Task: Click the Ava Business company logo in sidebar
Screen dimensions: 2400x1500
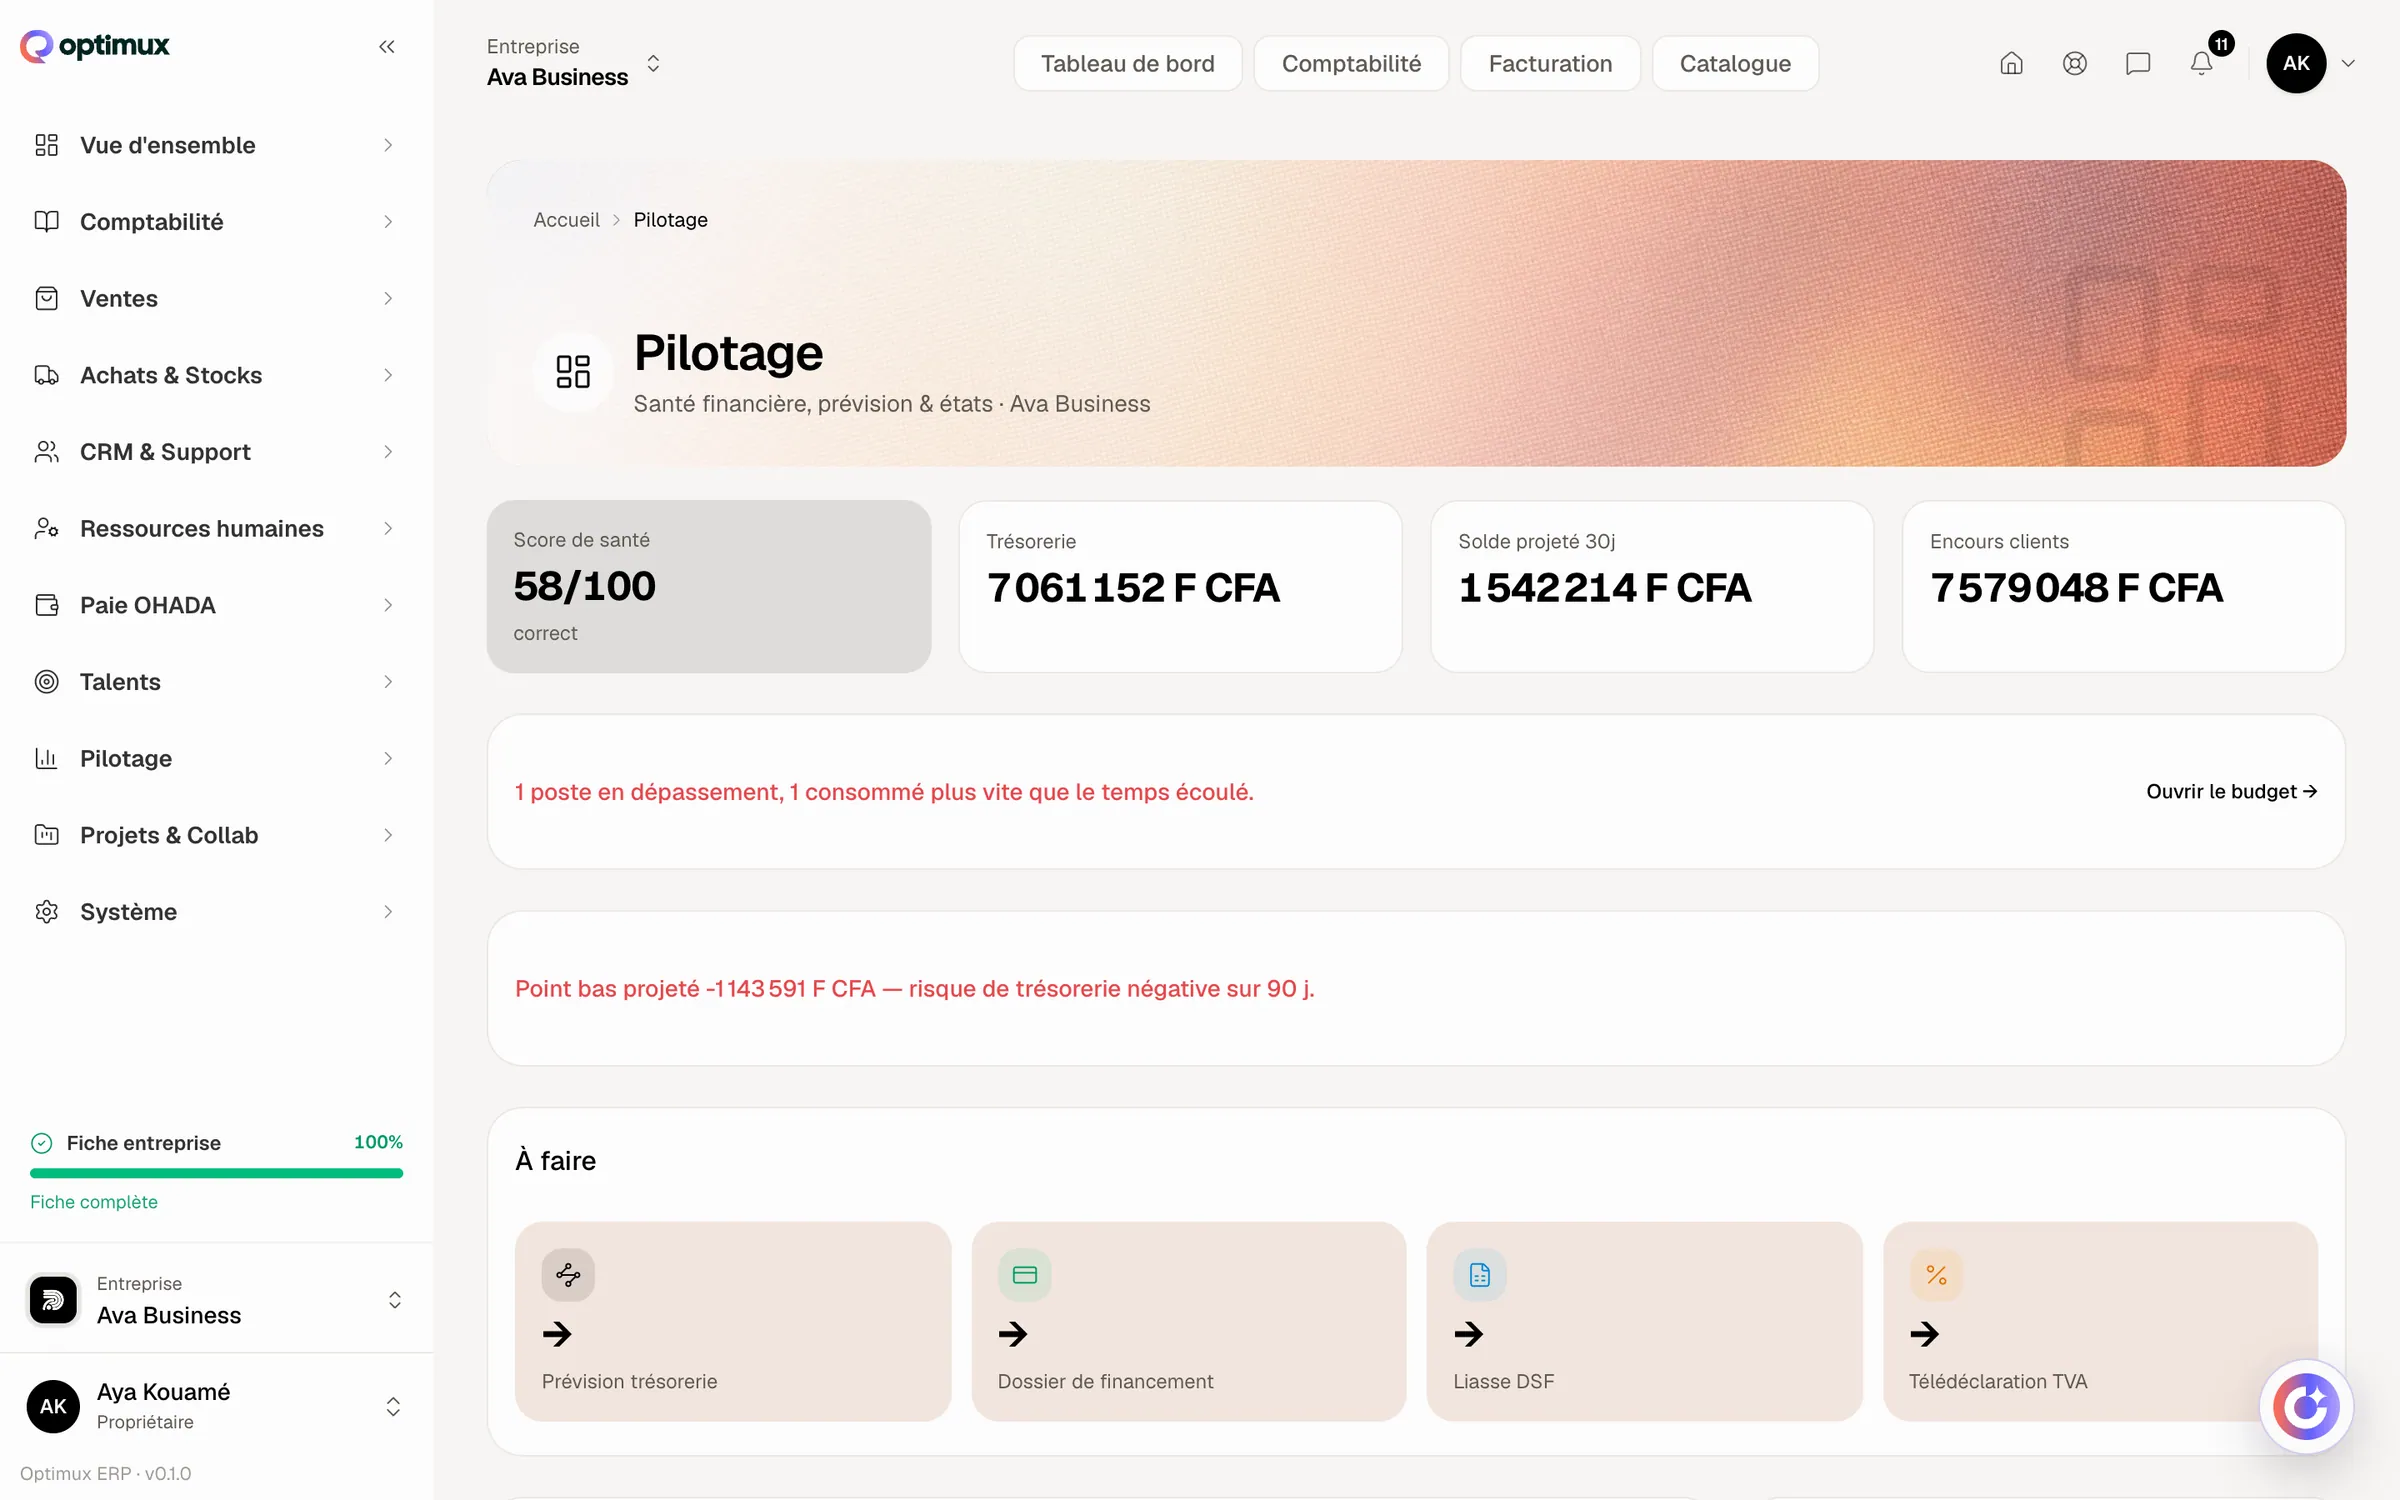Action: pyautogui.click(x=53, y=1299)
